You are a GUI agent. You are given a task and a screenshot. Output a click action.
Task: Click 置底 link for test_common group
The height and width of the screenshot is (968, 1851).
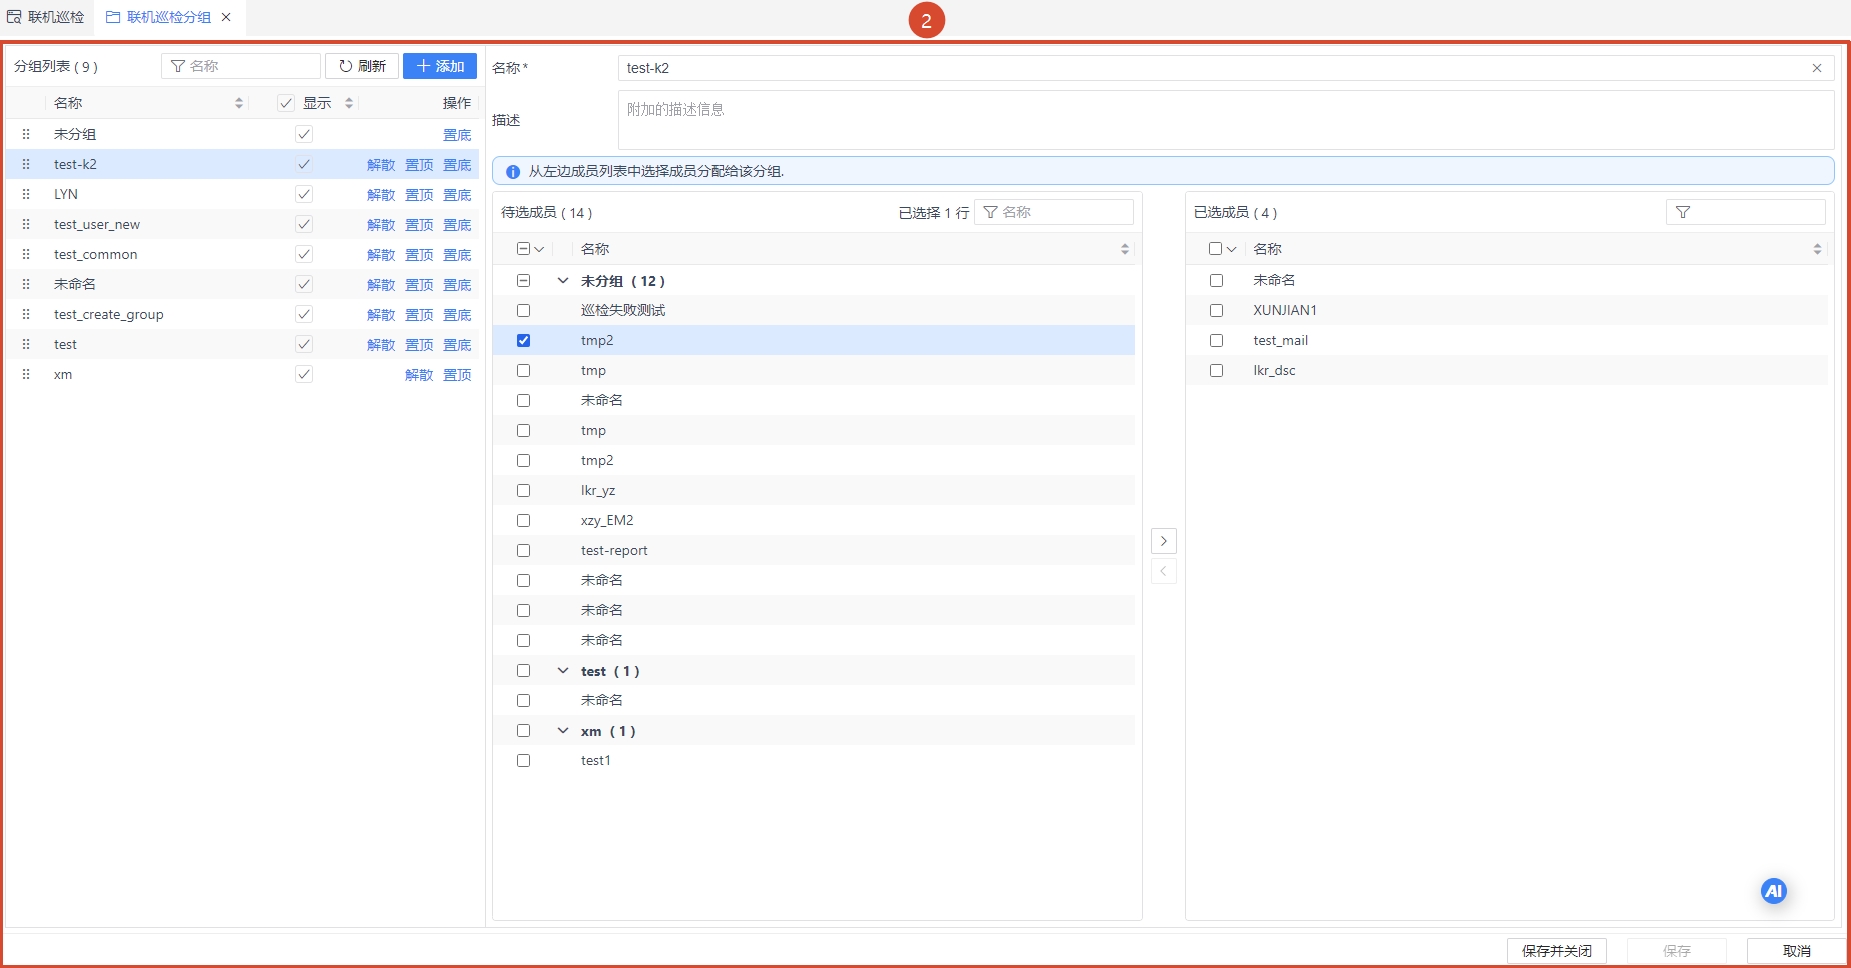click(x=457, y=255)
